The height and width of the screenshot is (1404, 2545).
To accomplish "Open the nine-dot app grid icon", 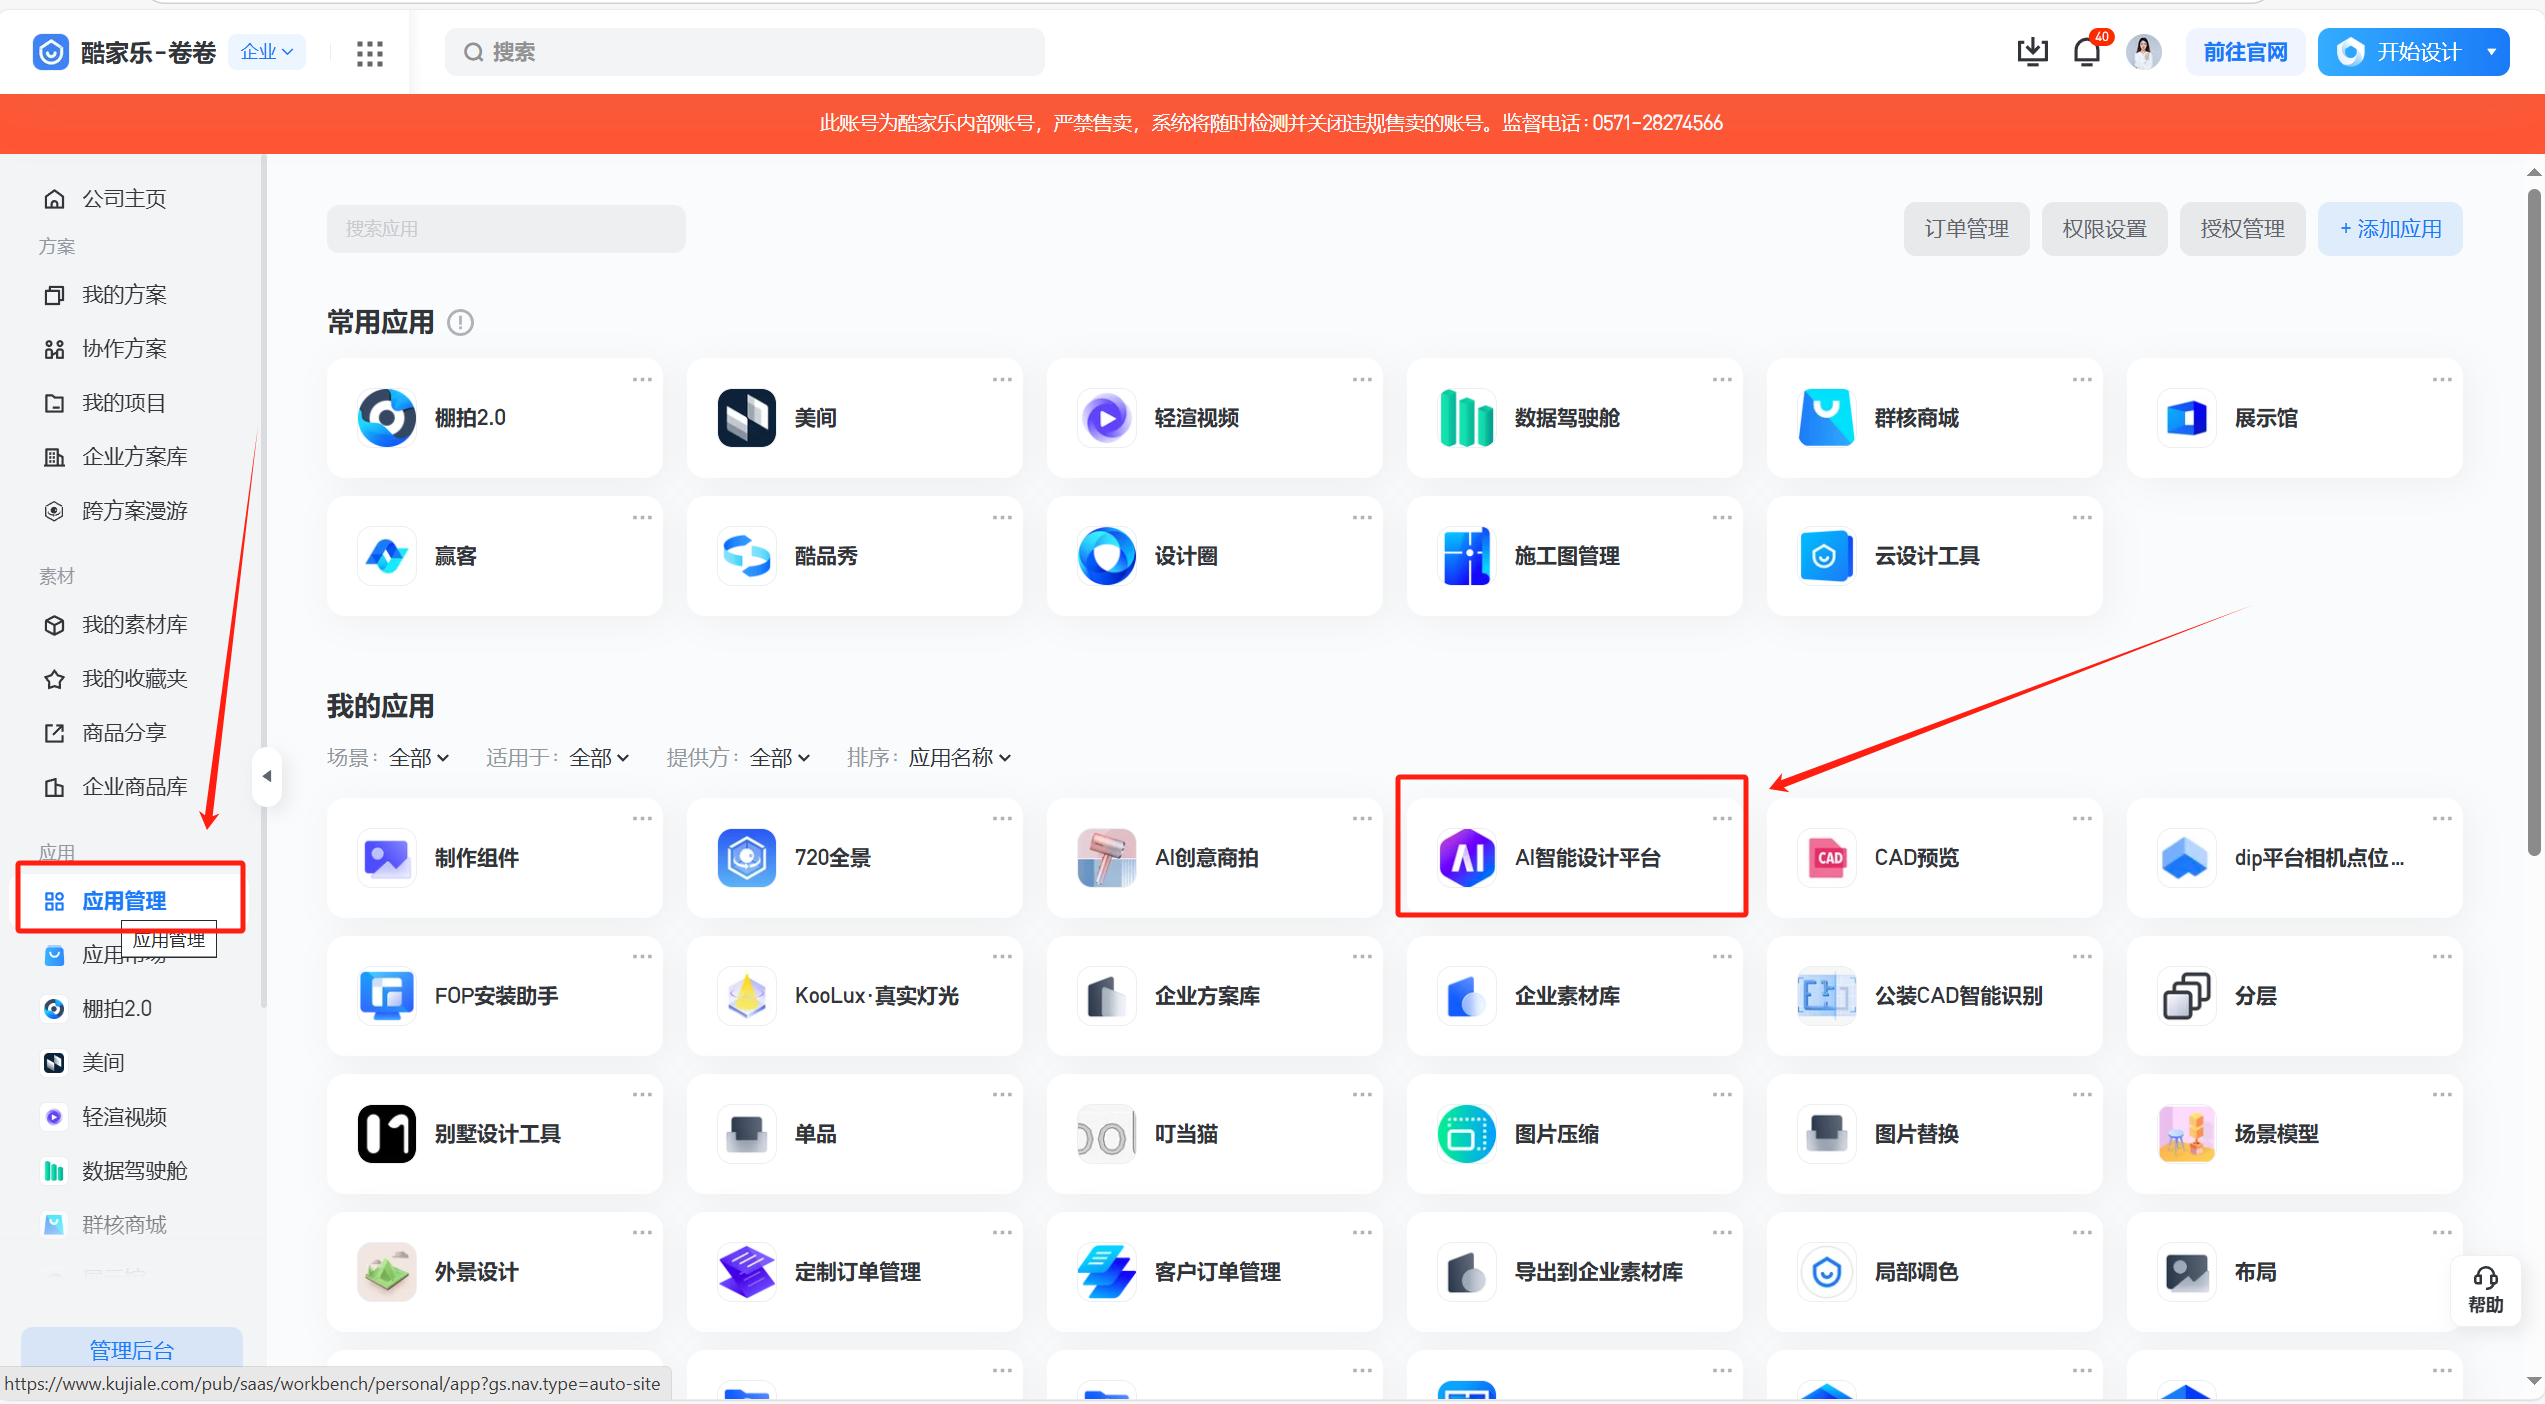I will point(370,53).
